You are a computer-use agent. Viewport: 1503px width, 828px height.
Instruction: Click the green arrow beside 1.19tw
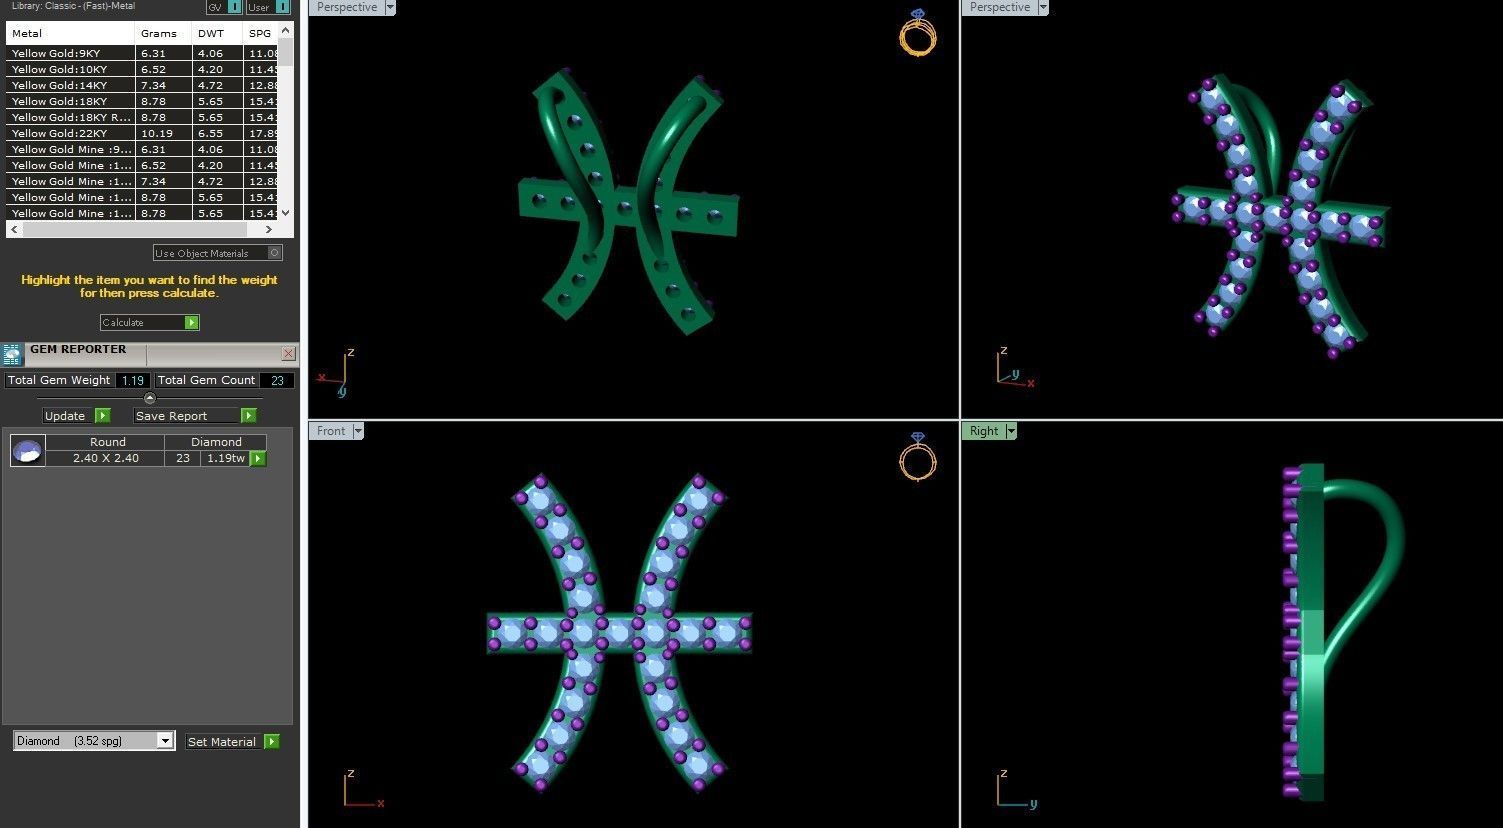(258, 458)
